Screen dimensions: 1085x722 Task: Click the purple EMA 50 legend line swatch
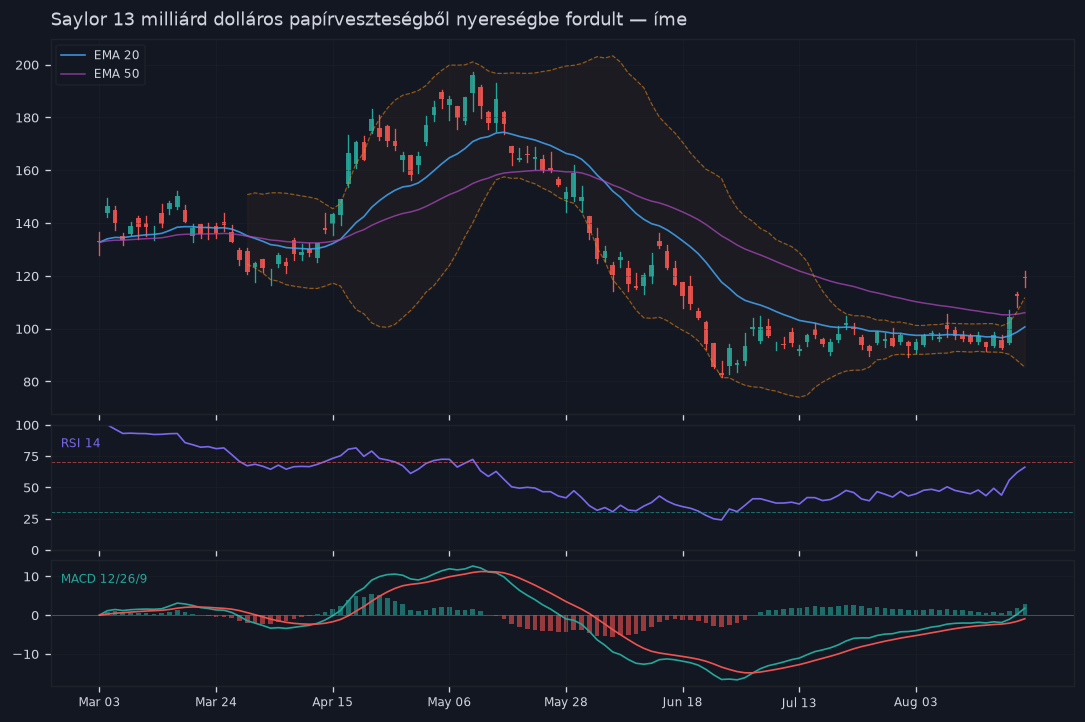tap(73, 73)
